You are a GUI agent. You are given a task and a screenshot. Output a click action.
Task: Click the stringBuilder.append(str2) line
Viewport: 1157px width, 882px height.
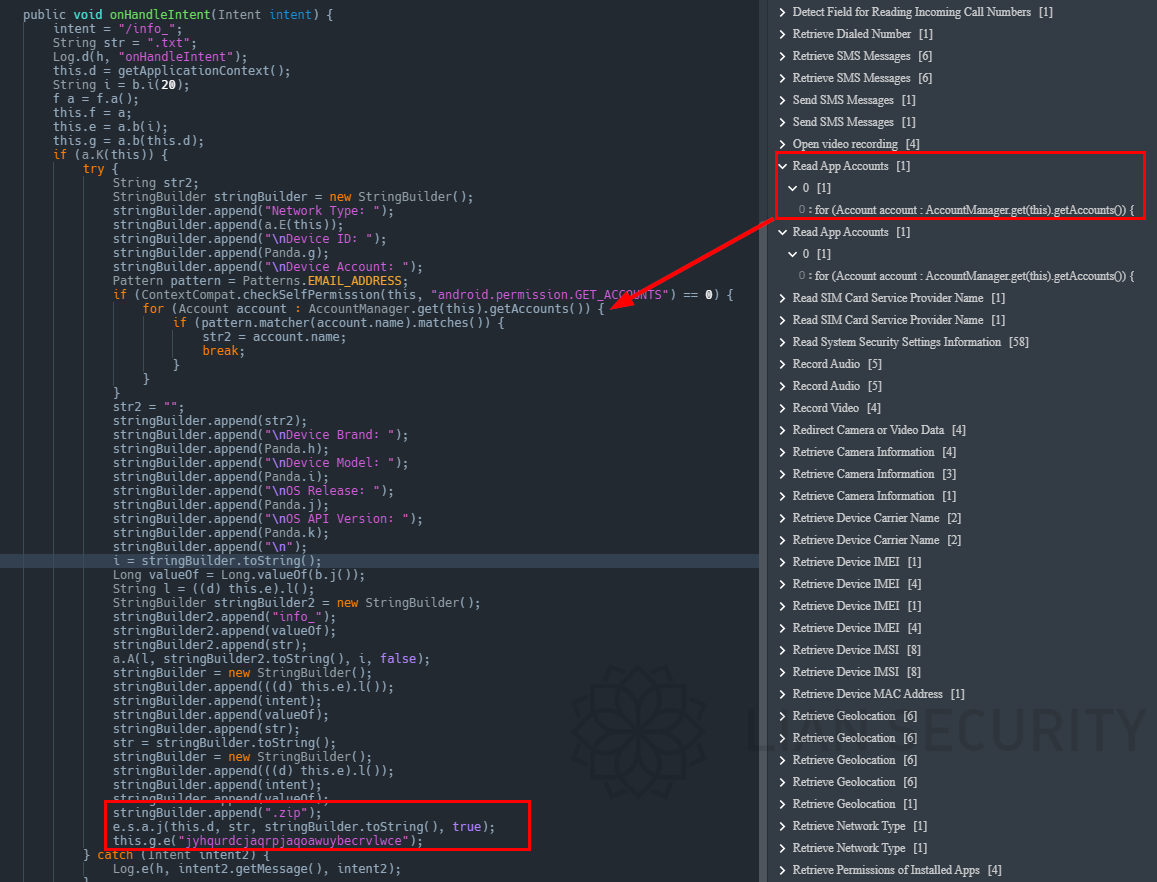(210, 421)
